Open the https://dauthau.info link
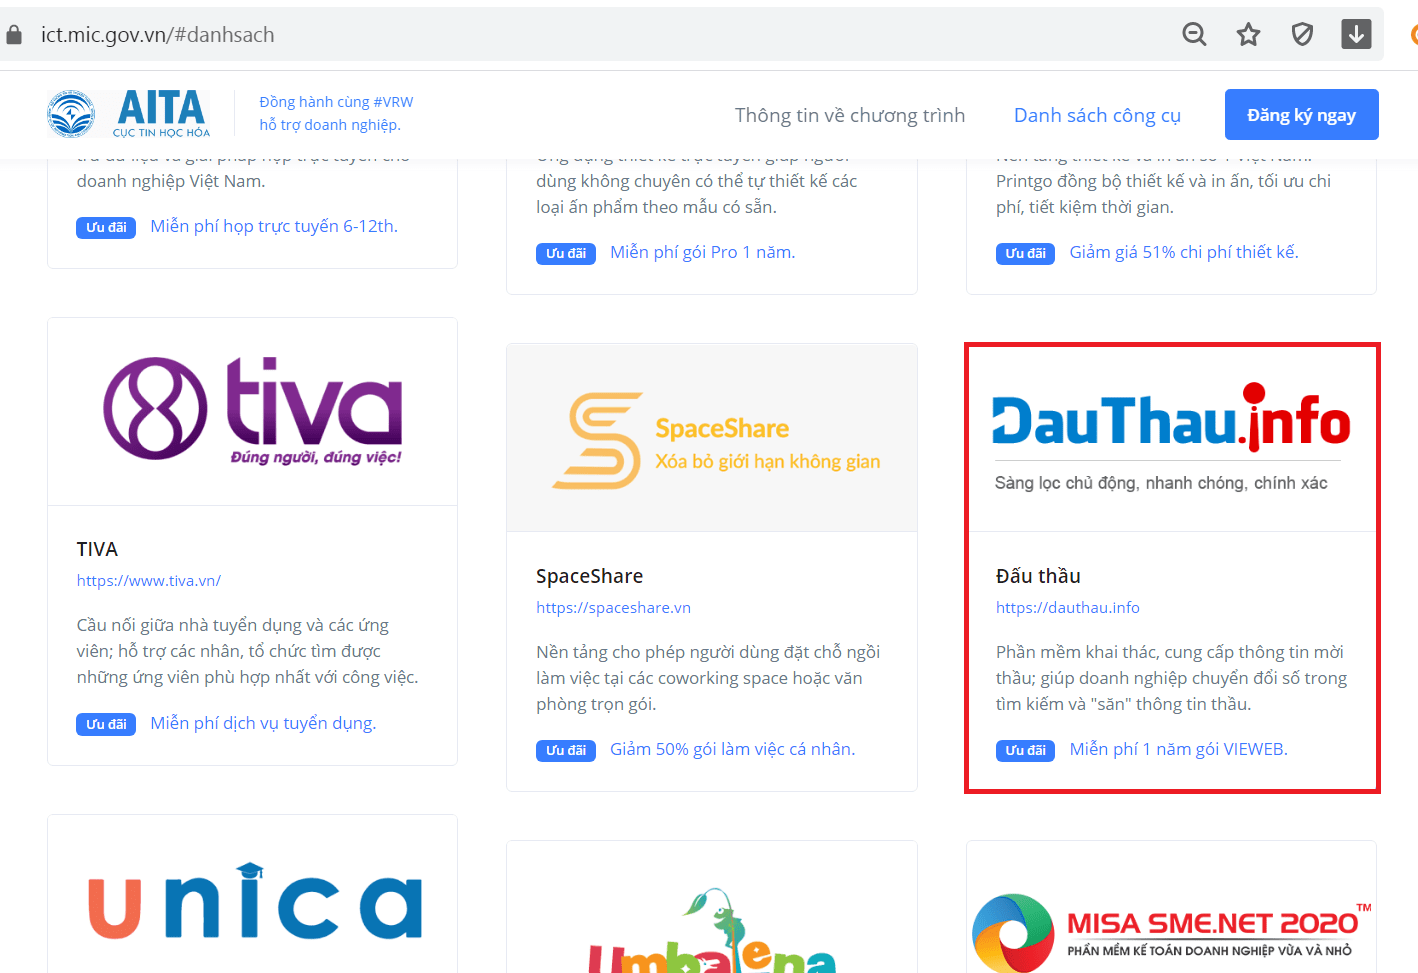Screen dimensions: 1418x973 (x=1067, y=607)
